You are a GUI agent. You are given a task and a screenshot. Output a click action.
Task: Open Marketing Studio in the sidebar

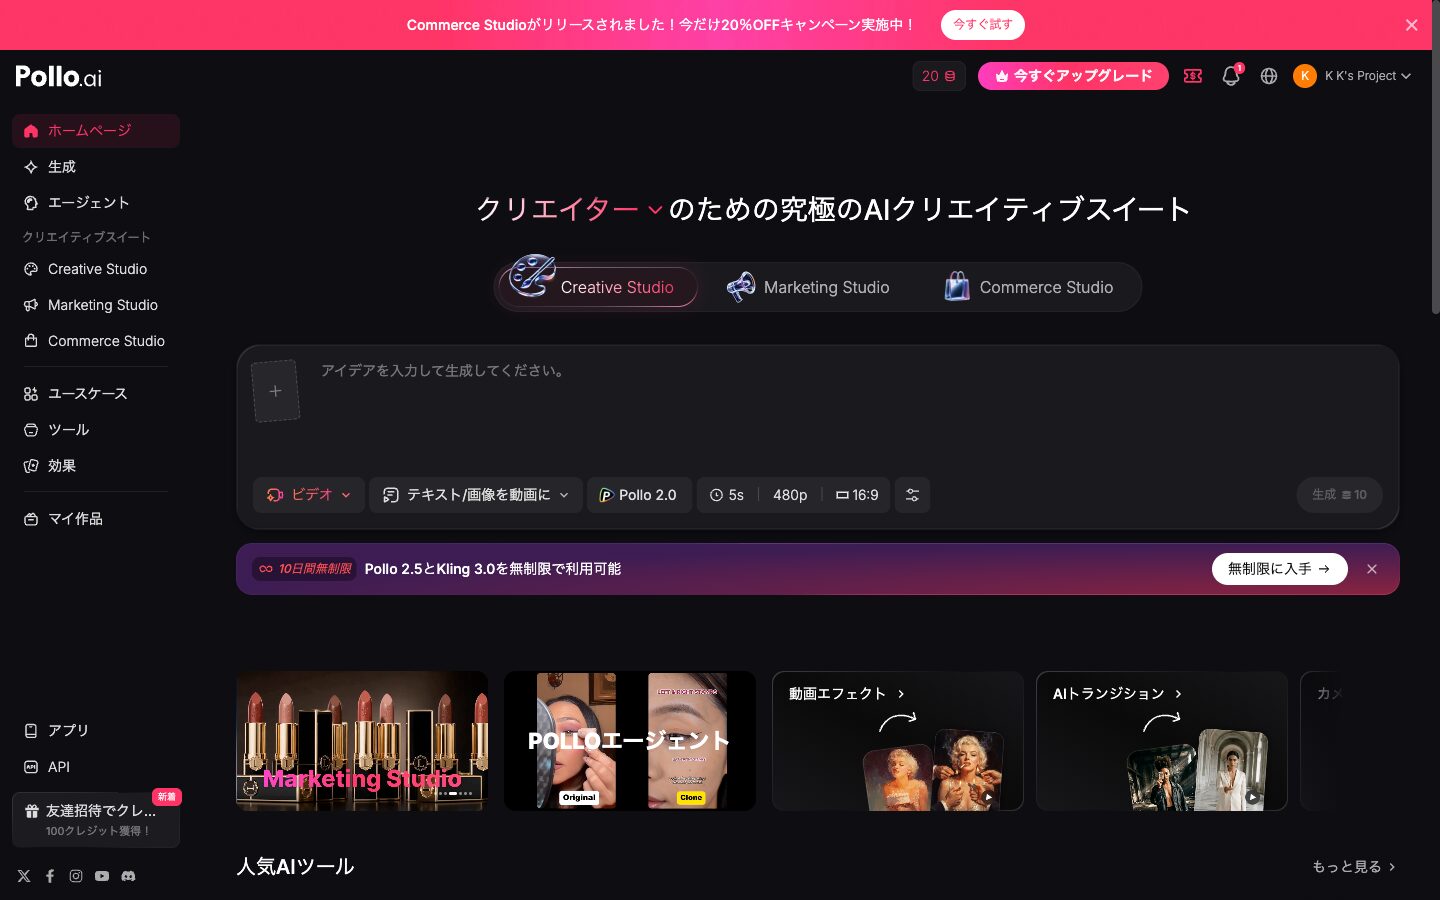96,305
